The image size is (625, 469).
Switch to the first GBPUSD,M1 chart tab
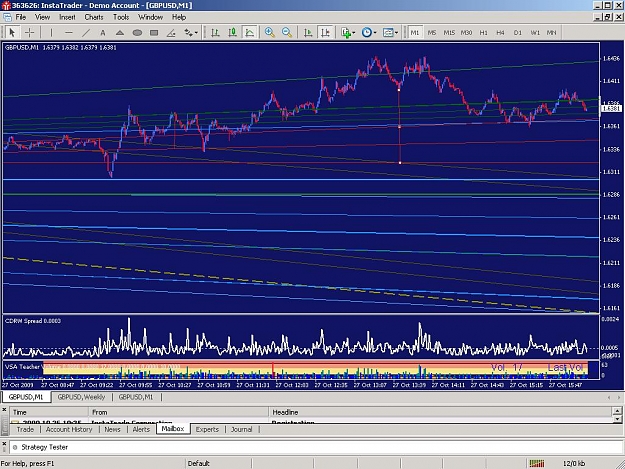tap(26, 397)
